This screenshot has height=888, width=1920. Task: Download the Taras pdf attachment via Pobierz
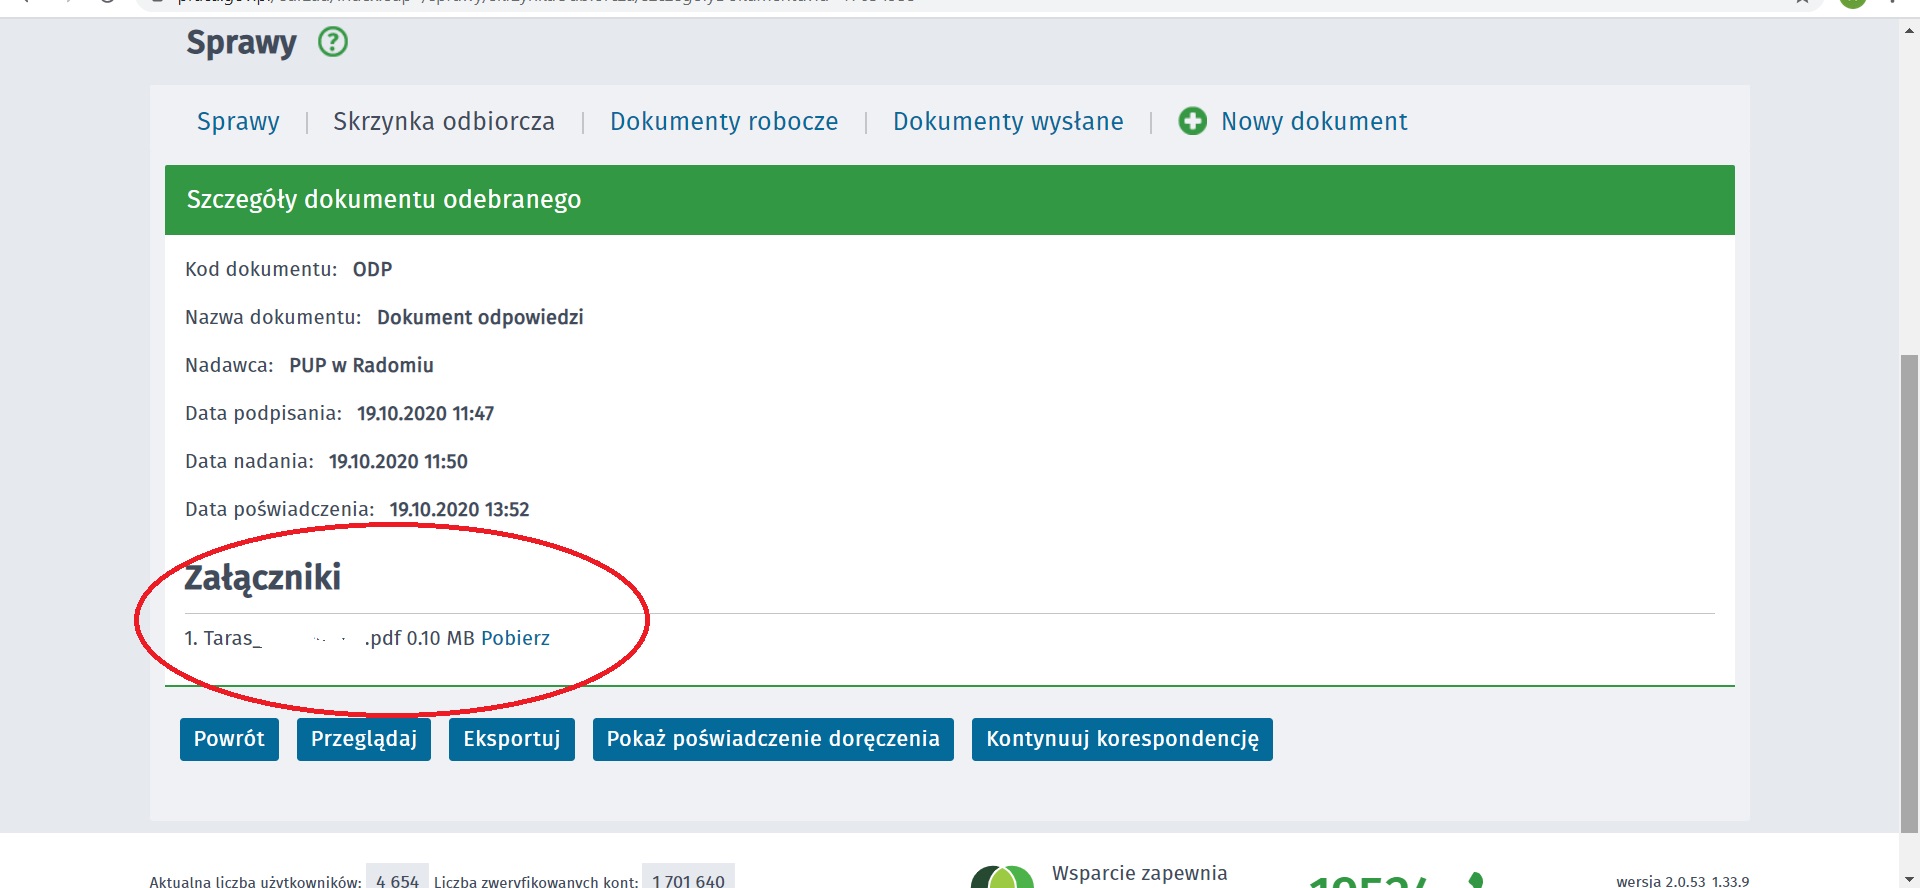(x=515, y=638)
